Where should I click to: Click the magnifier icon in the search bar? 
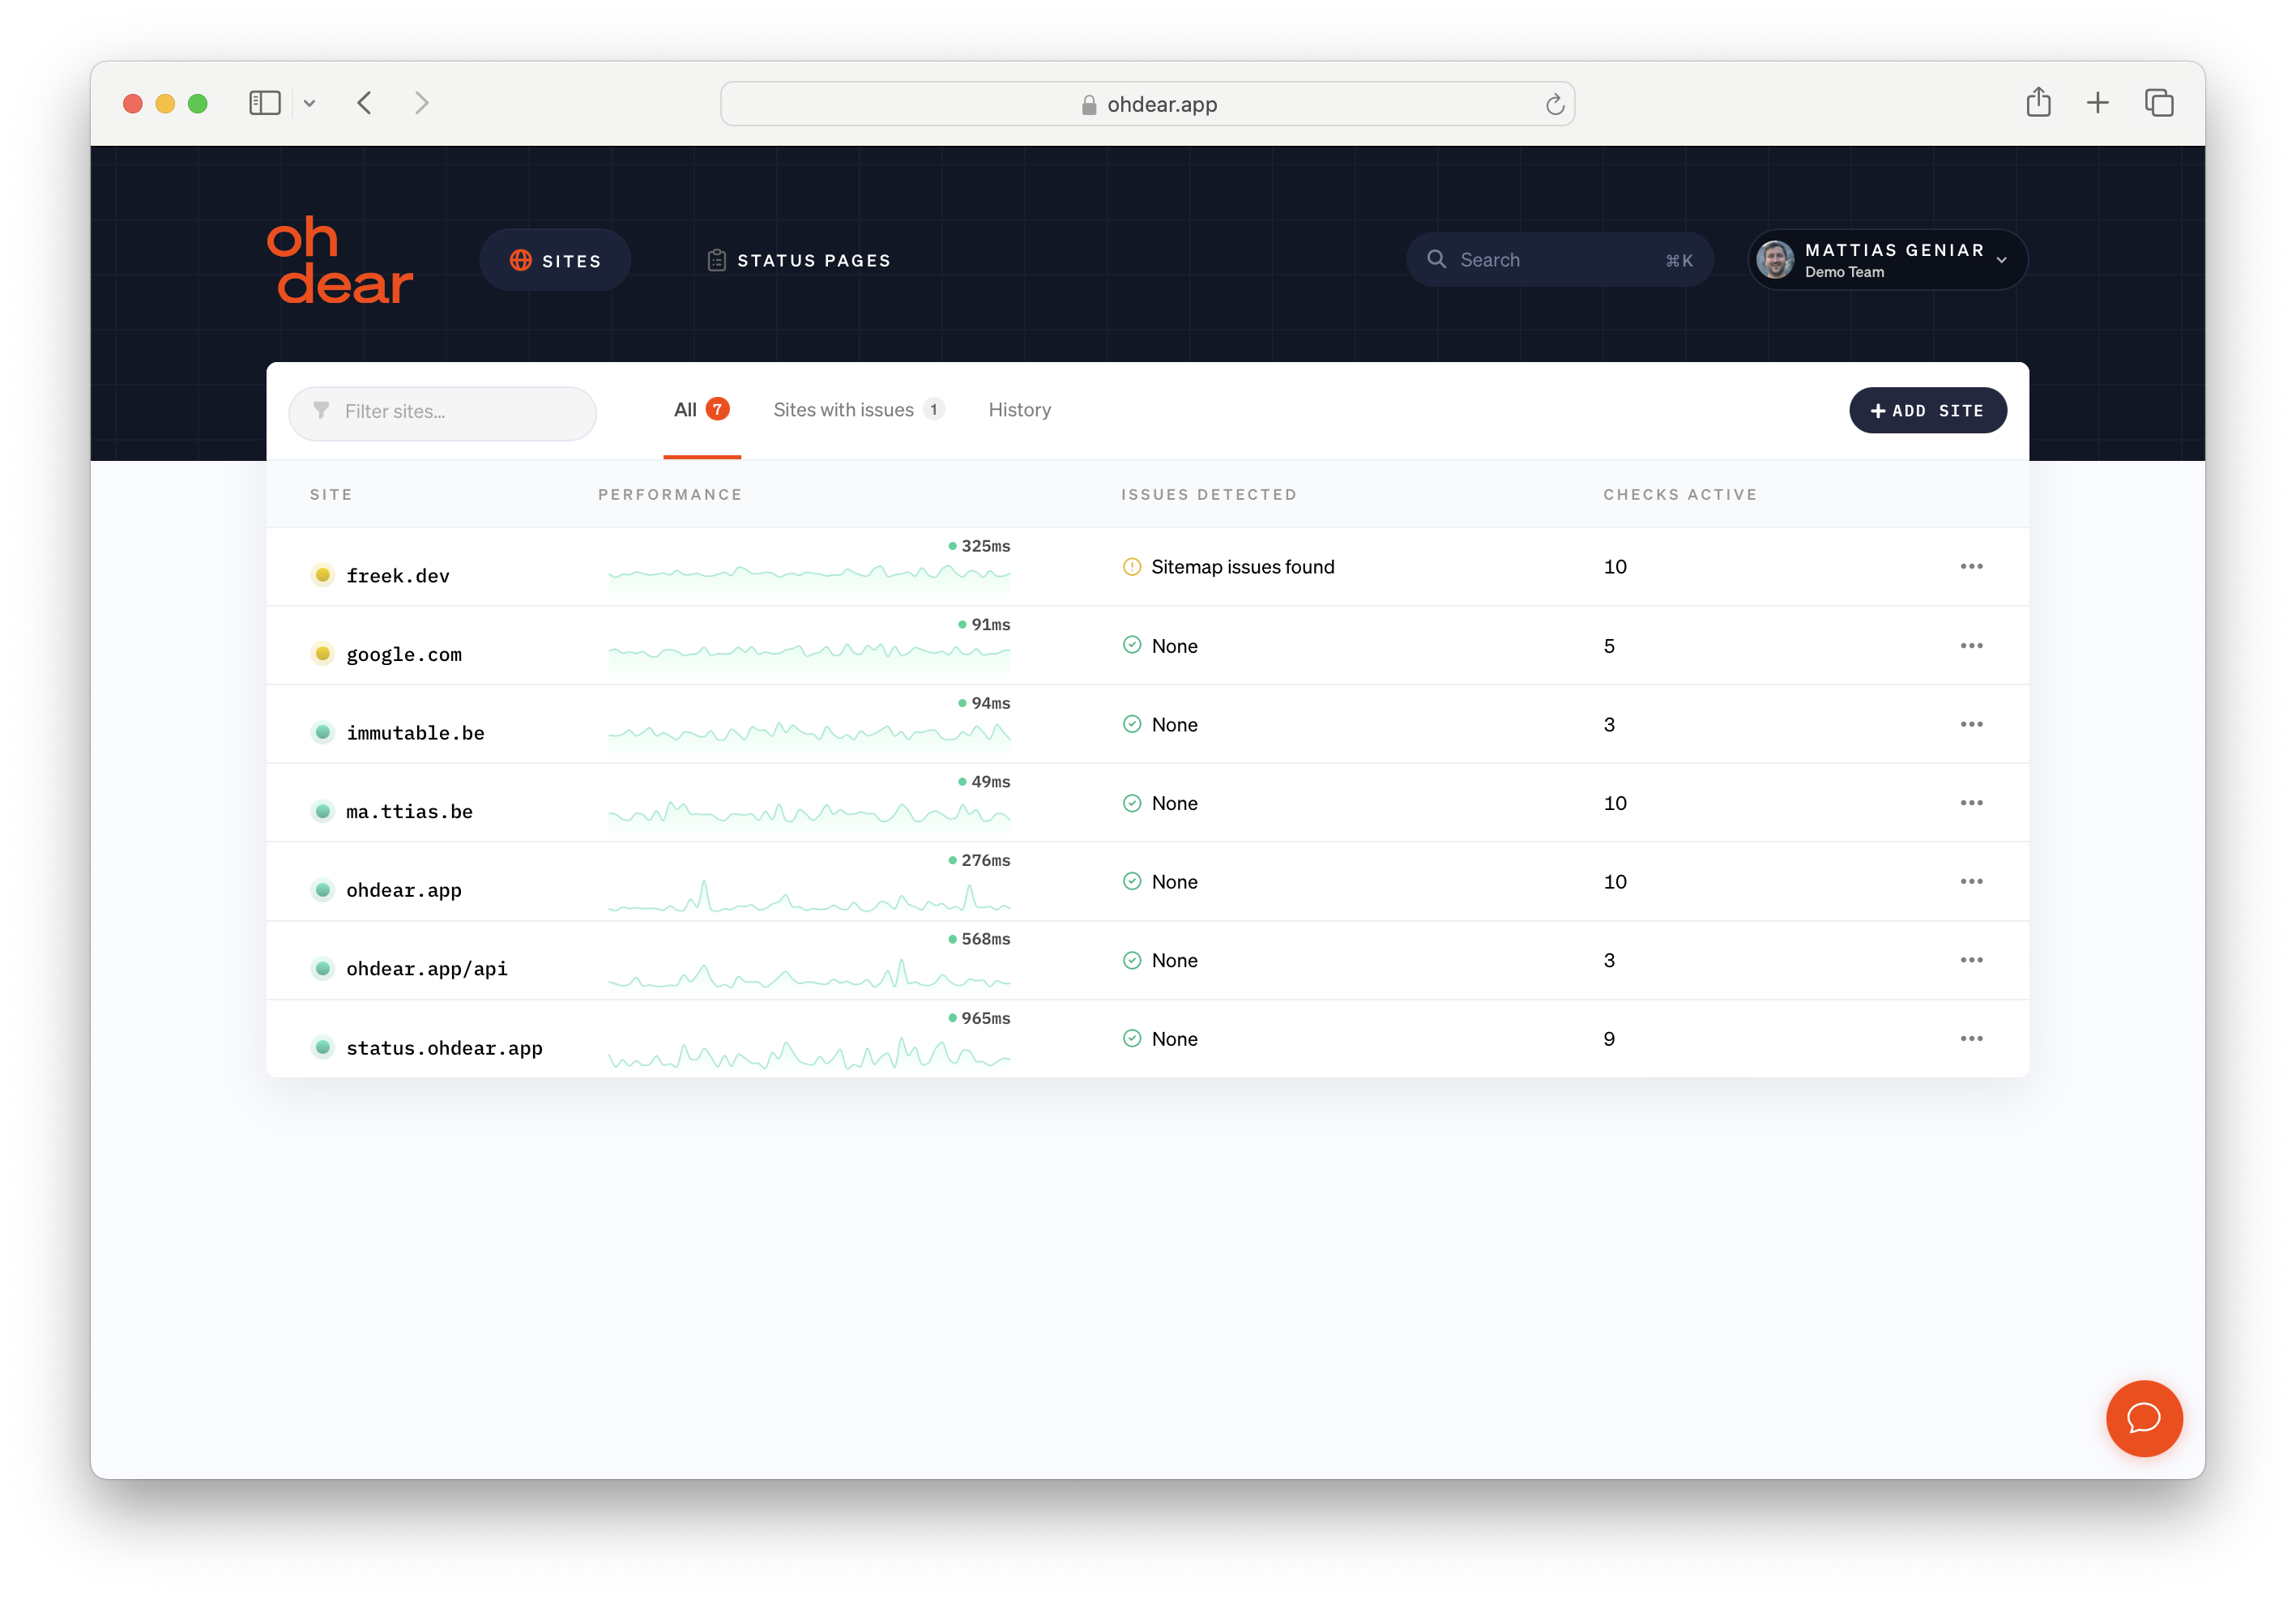coord(1437,259)
